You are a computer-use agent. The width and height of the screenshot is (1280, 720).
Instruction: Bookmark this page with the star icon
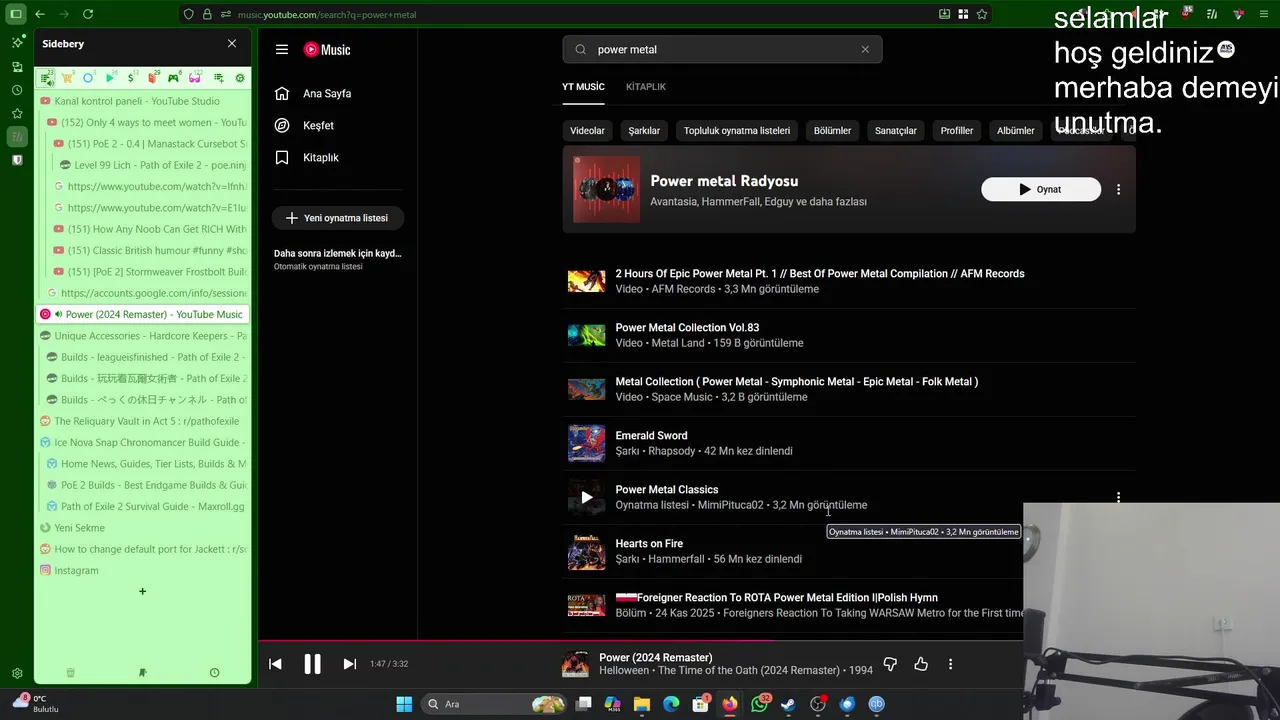click(x=982, y=14)
